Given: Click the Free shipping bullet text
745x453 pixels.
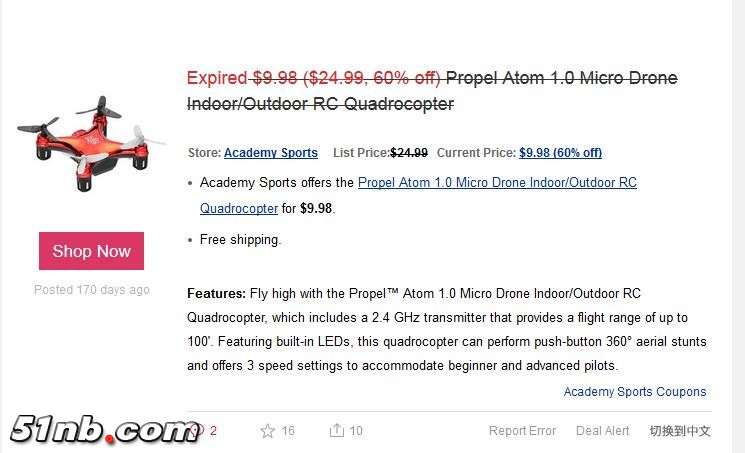Looking at the screenshot, I should [x=241, y=240].
